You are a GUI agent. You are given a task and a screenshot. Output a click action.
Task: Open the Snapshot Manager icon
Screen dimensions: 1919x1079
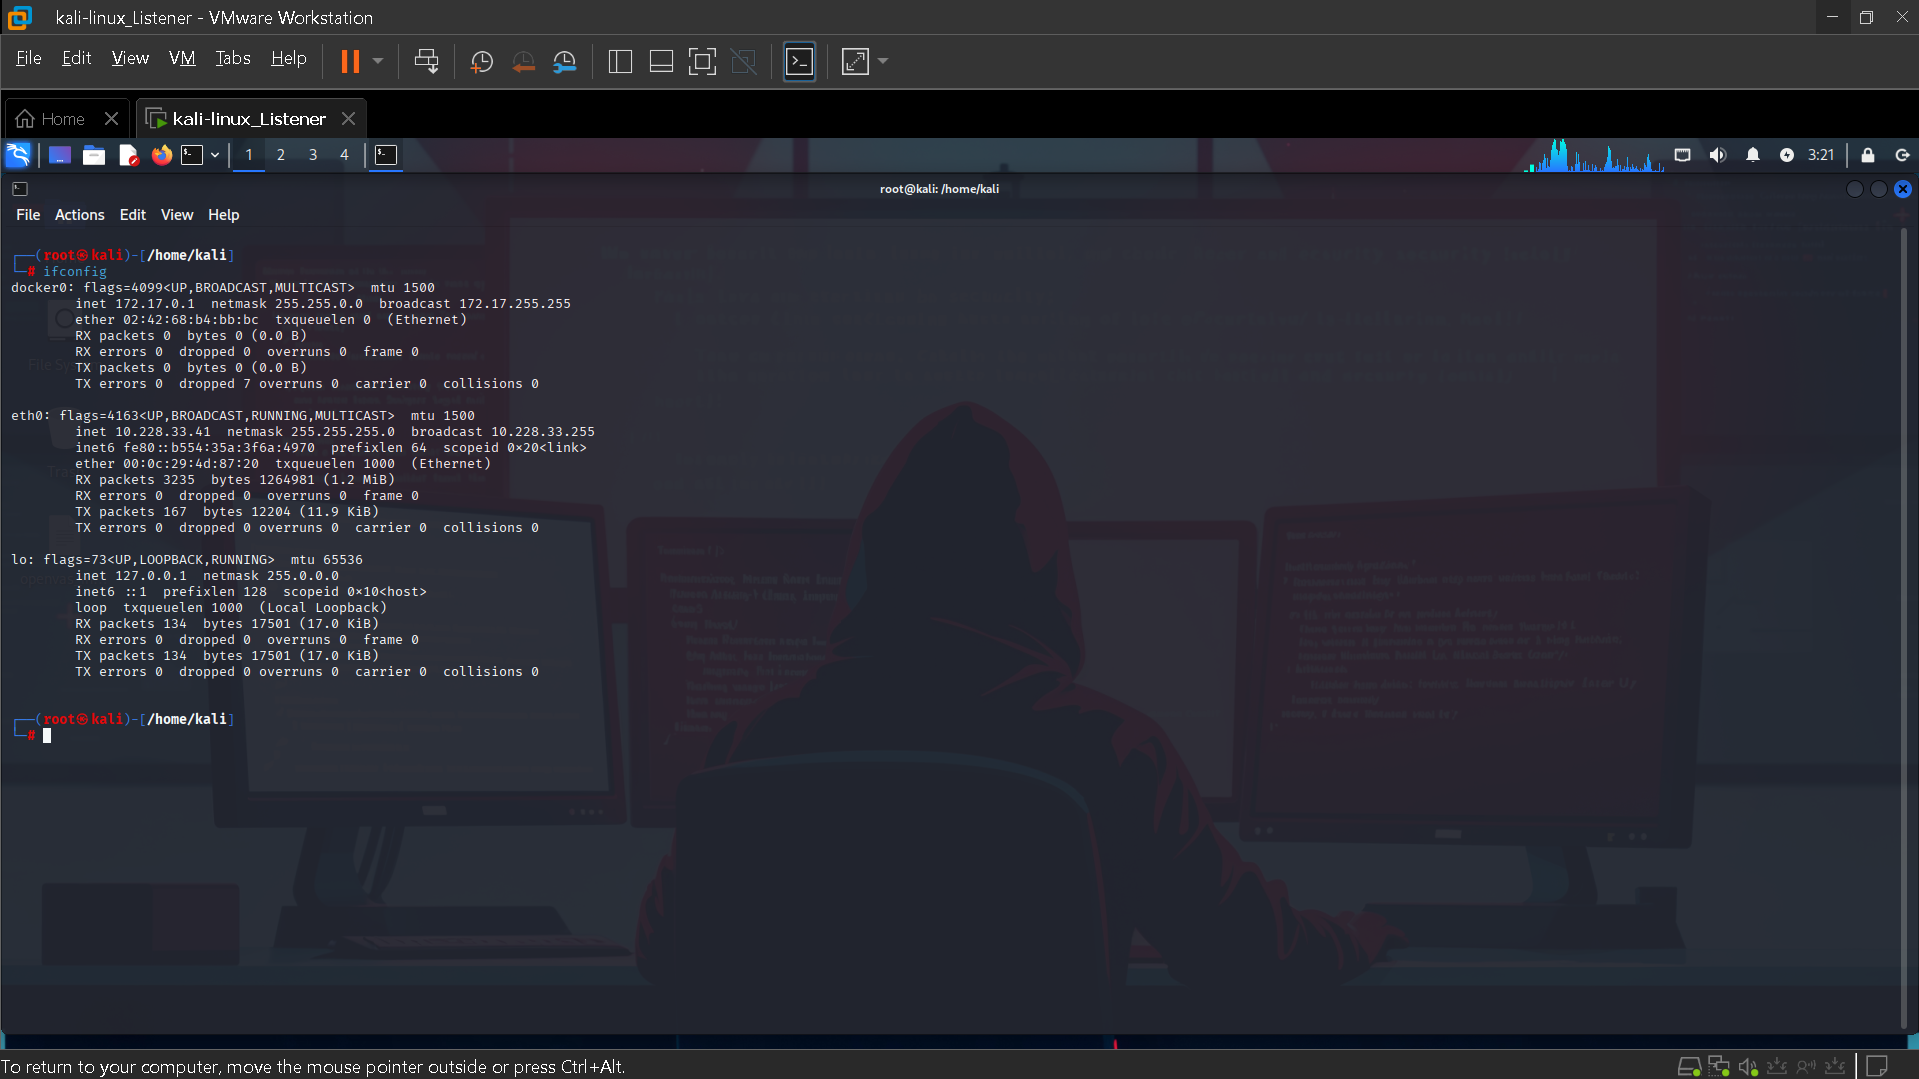coord(565,62)
